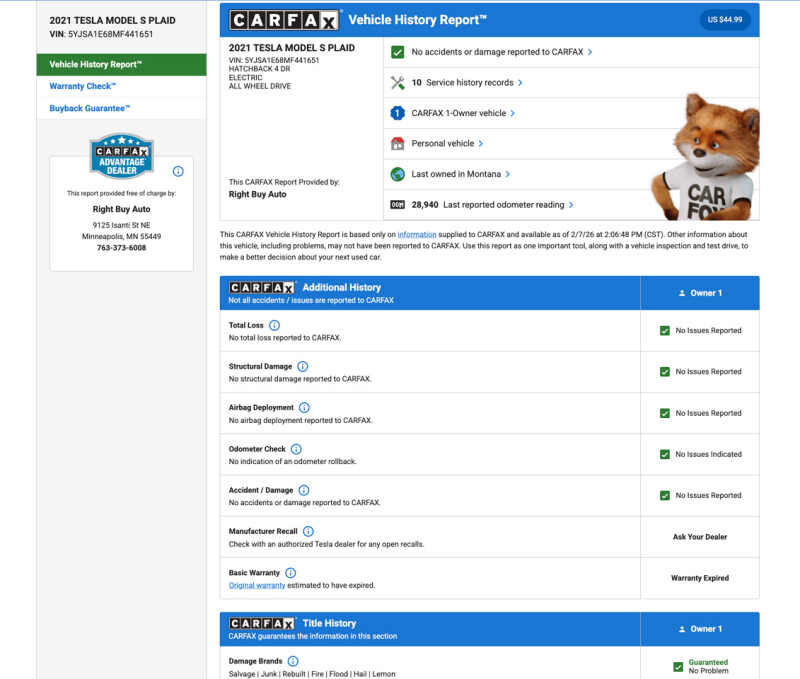Viewport: 800px width, 679px height.
Task: Click the info icon beside Total Loss
Action: point(274,325)
